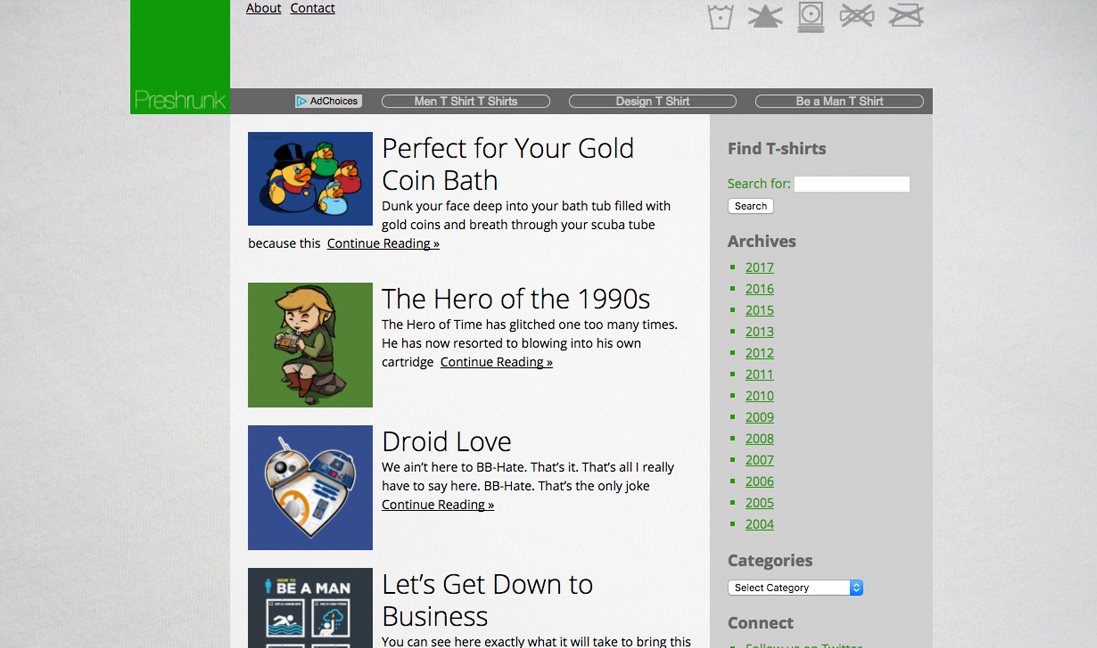Click the Search button
The width and height of the screenshot is (1097, 648).
pyautogui.click(x=751, y=206)
